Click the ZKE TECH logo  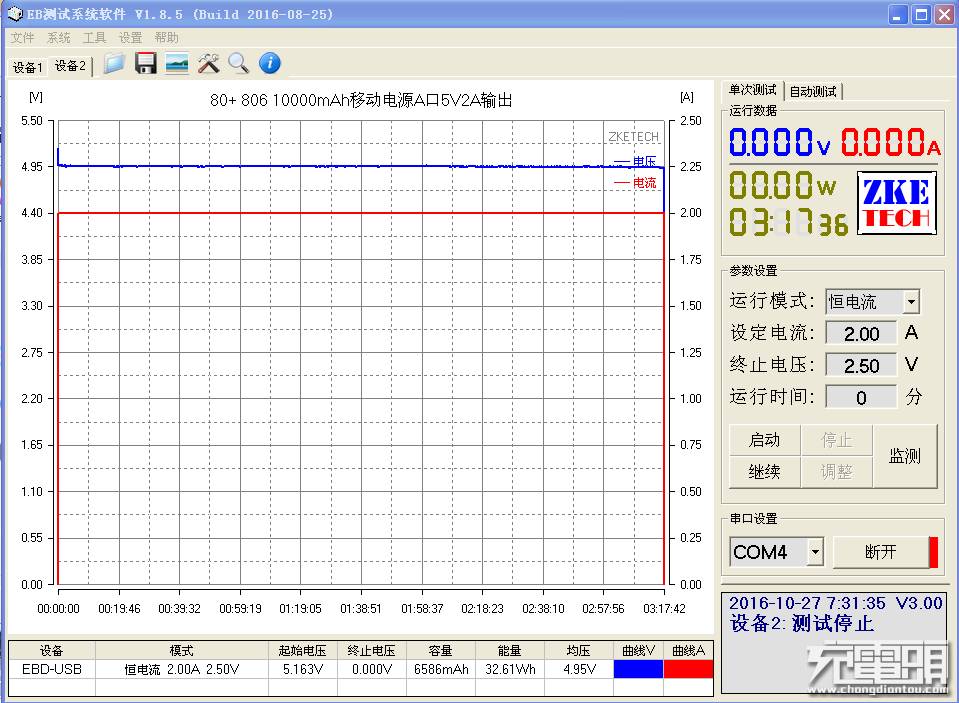(x=897, y=203)
